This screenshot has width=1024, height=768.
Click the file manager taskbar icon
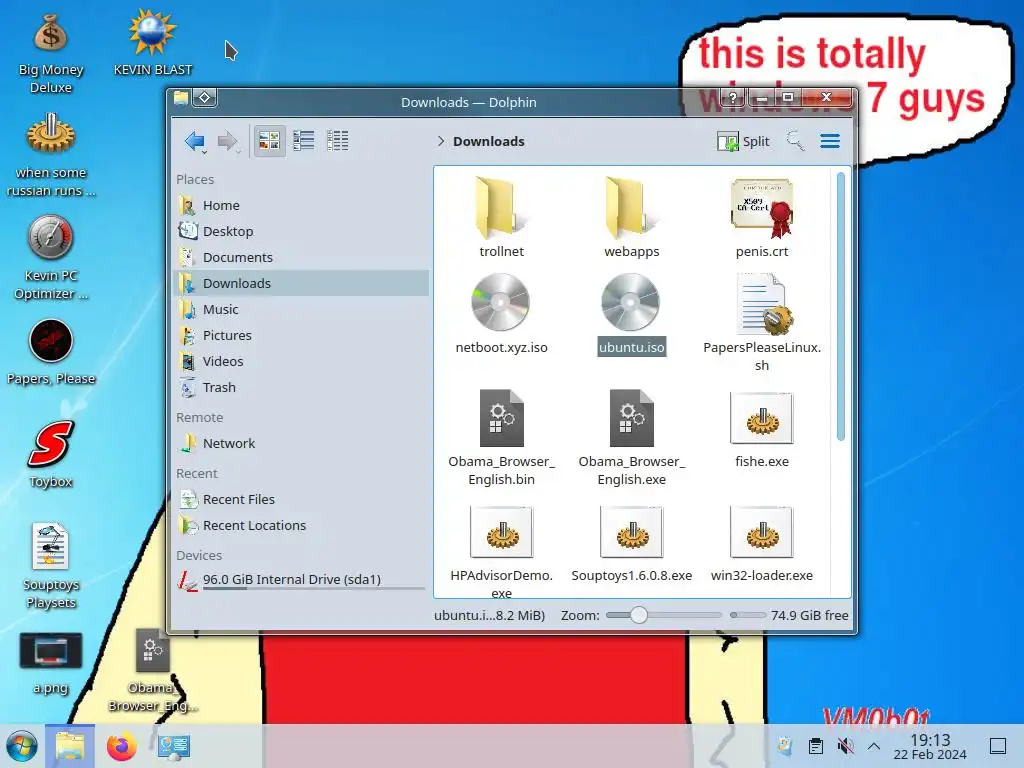[70, 746]
